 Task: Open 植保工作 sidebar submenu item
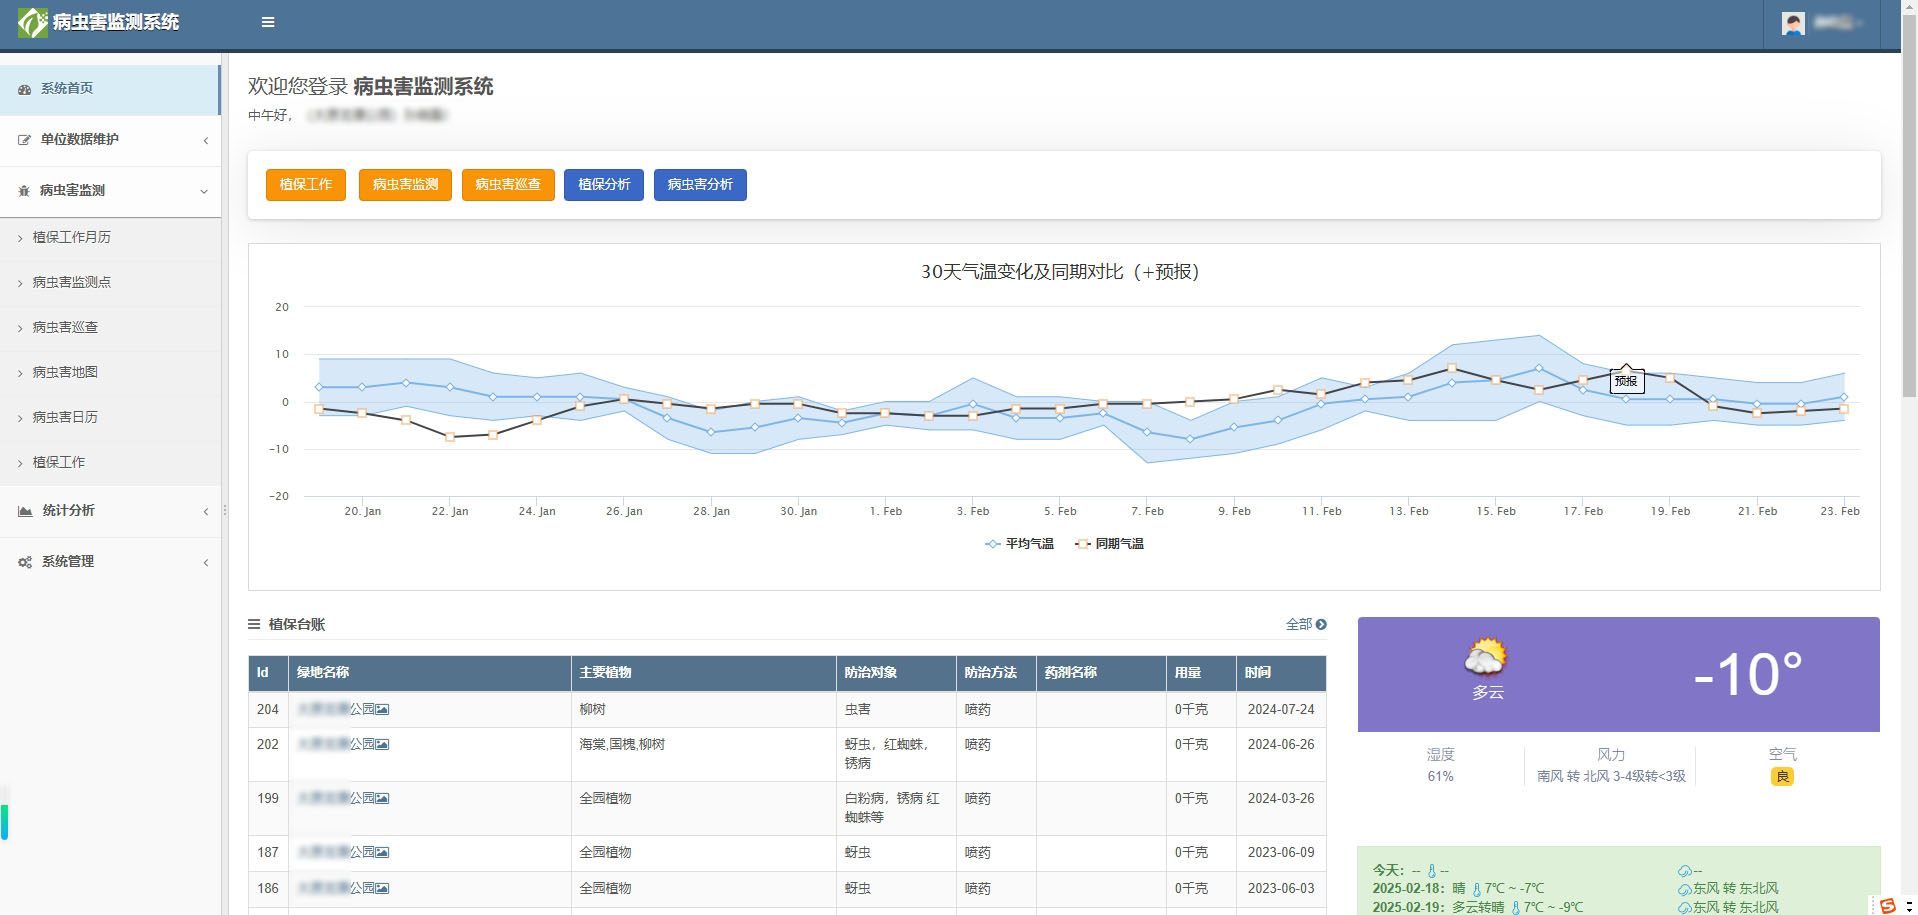(110, 462)
